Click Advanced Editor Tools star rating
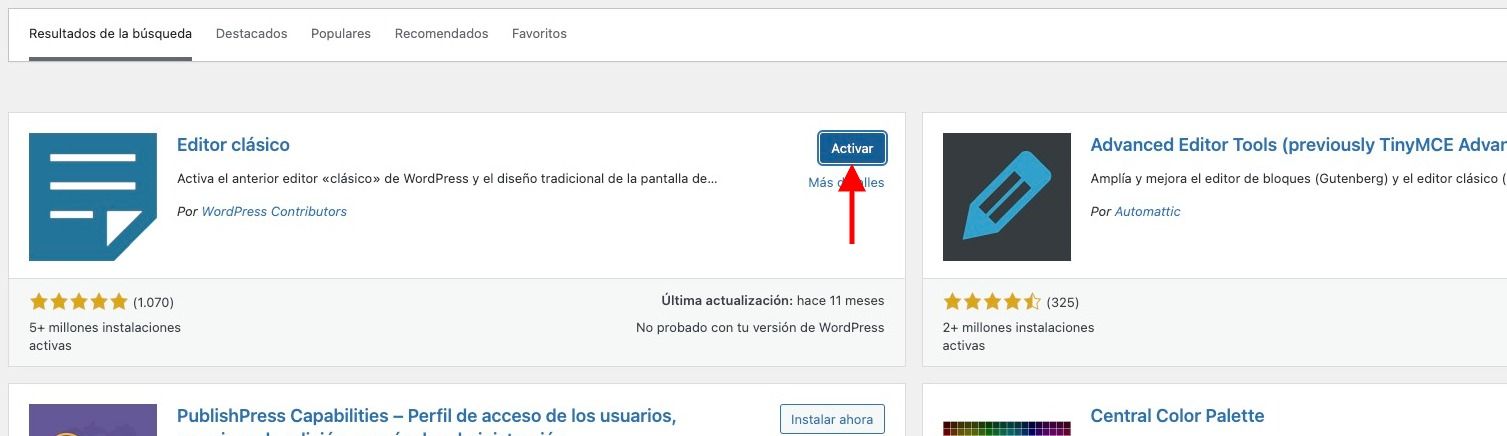1507x436 pixels. pyautogui.click(x=992, y=302)
